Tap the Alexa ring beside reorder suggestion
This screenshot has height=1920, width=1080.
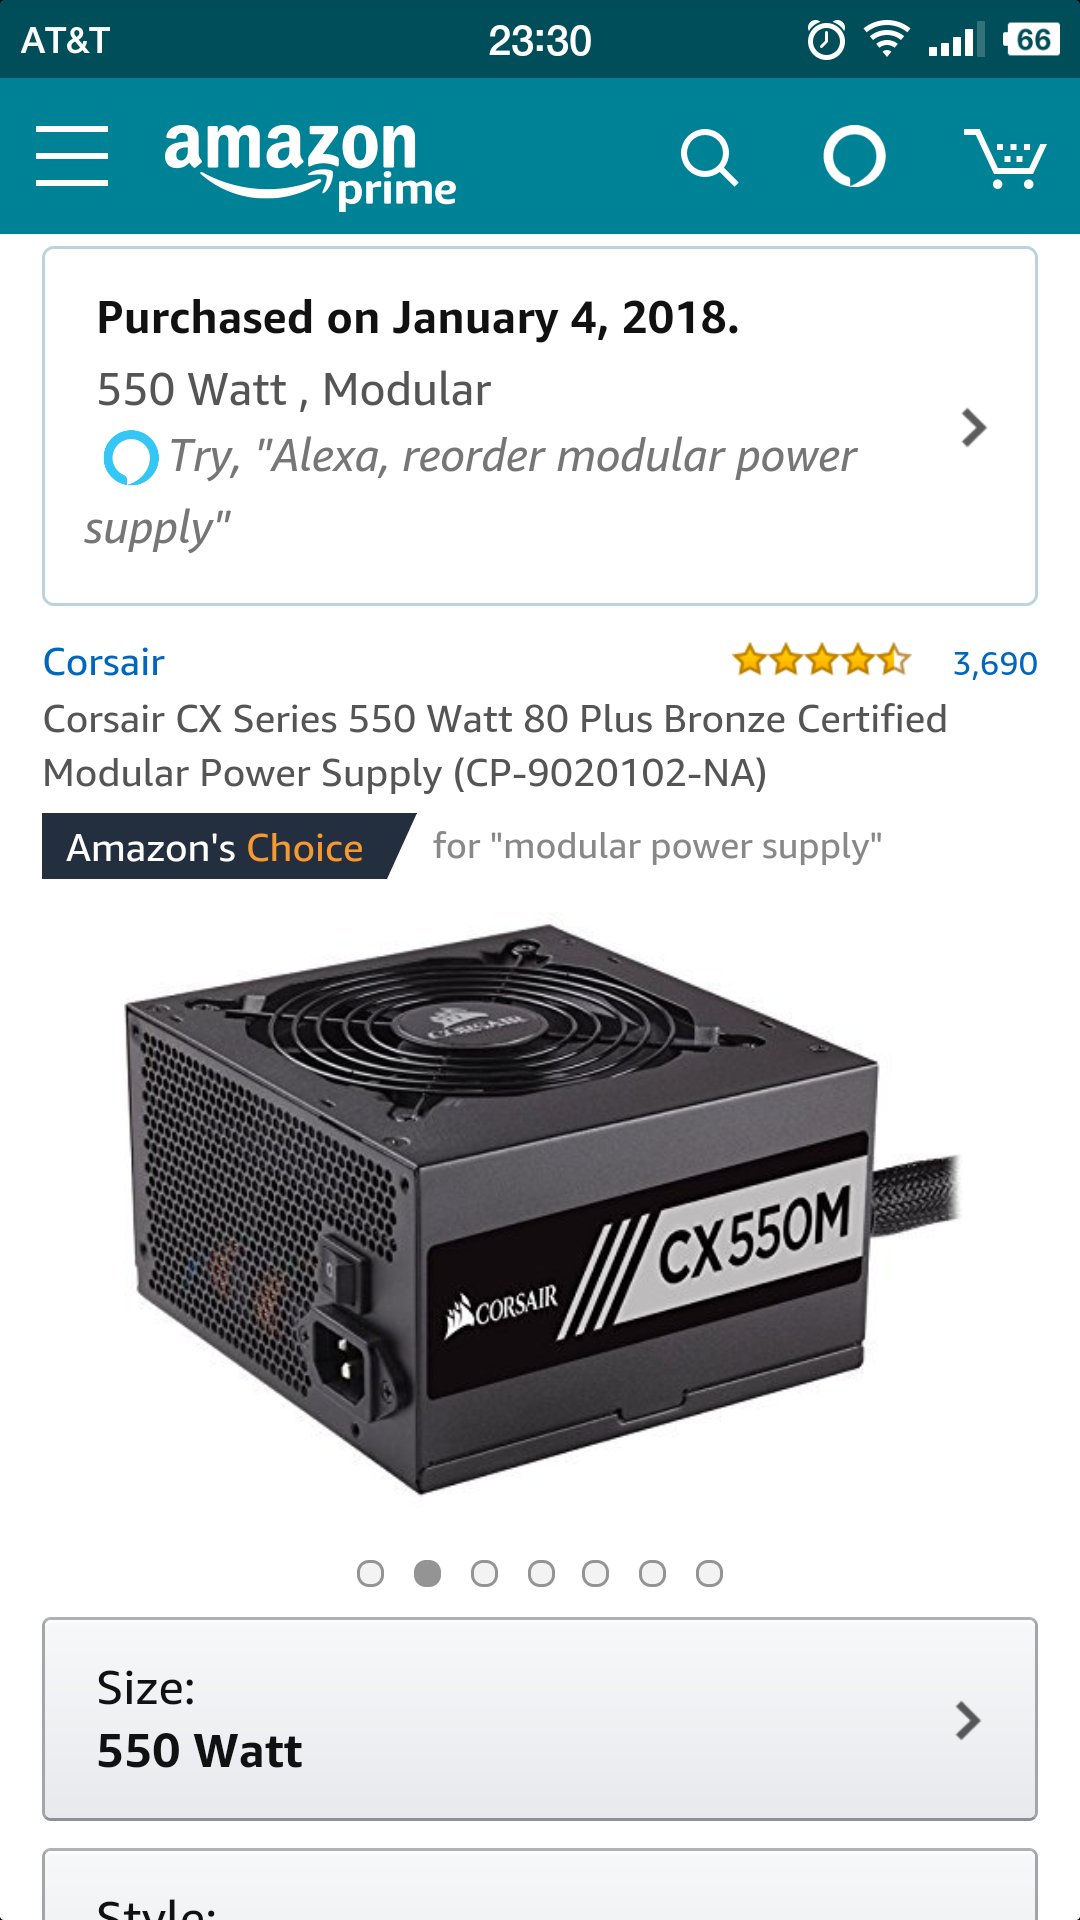(131, 458)
